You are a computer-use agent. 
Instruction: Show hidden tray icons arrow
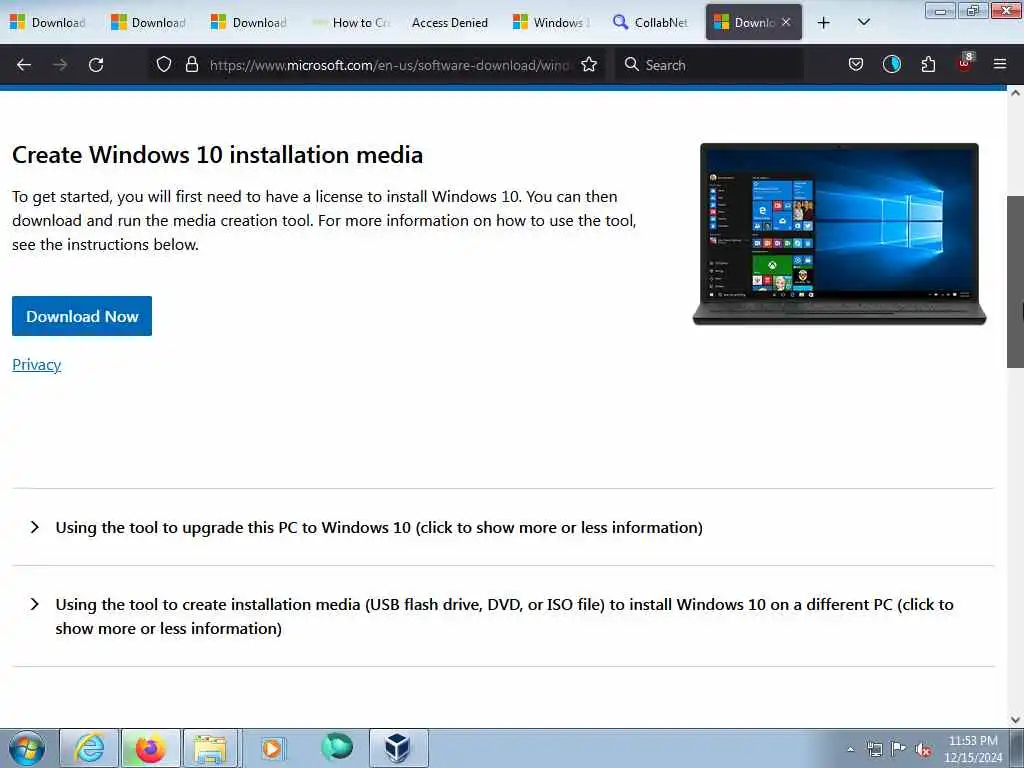click(850, 749)
